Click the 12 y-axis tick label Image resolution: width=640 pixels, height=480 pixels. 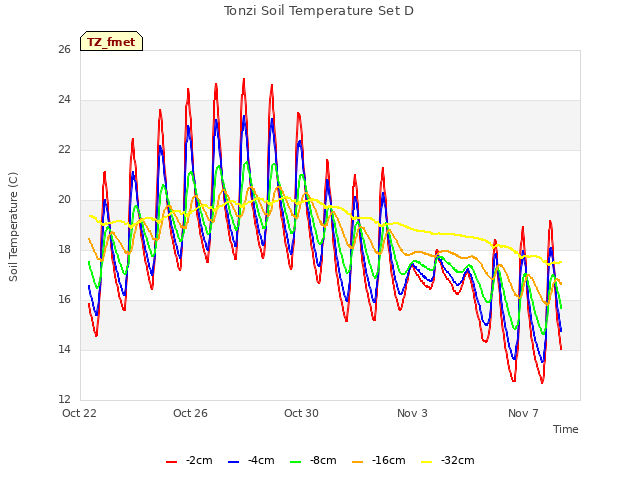(64, 399)
